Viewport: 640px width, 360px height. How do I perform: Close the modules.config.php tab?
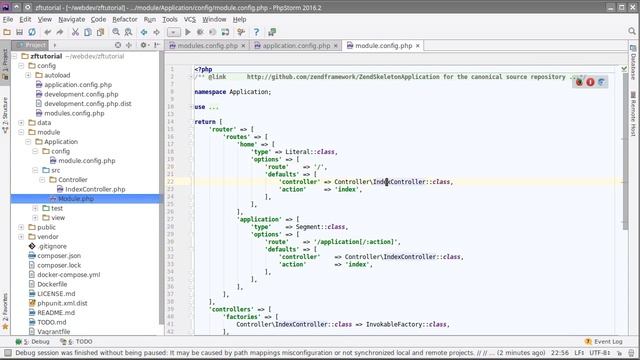point(243,46)
